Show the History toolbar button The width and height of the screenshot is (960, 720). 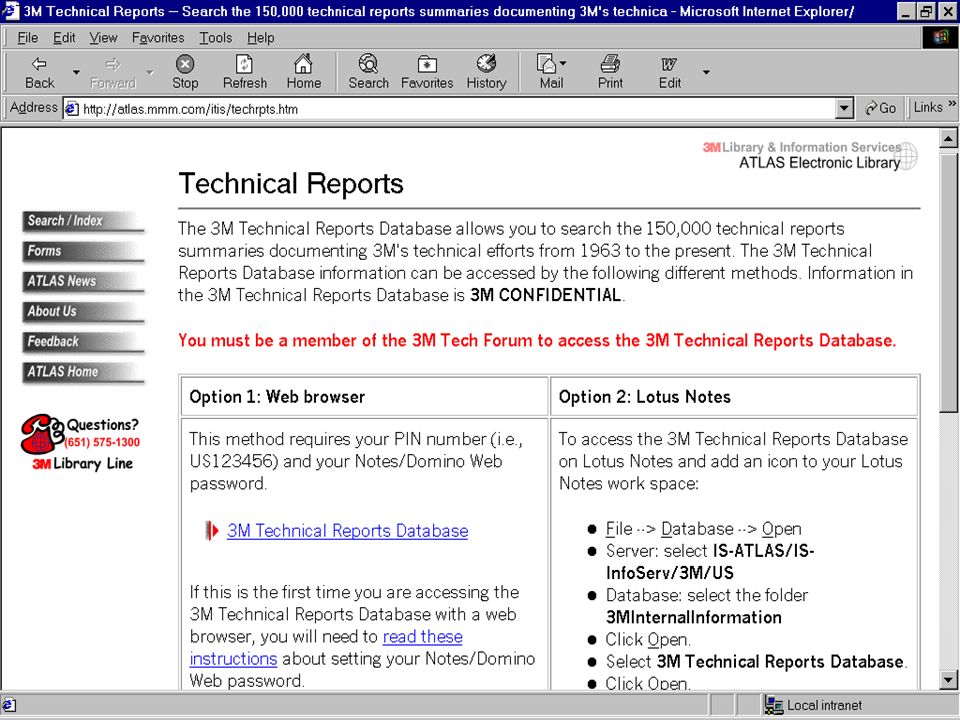(x=486, y=72)
